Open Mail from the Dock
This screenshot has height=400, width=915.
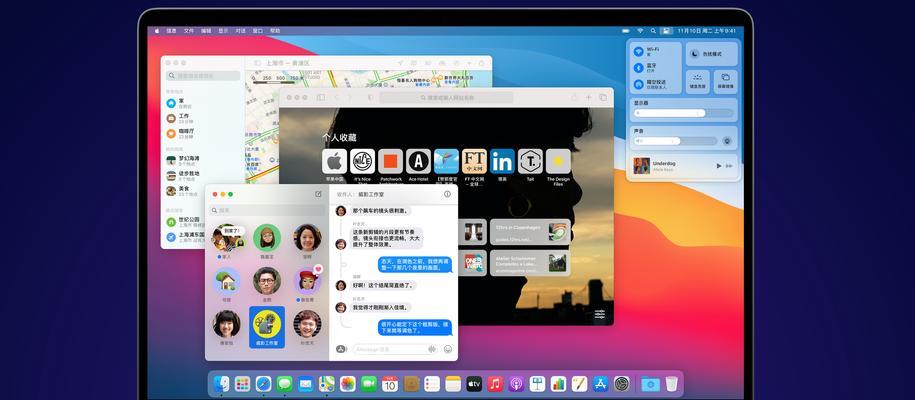tap(305, 384)
